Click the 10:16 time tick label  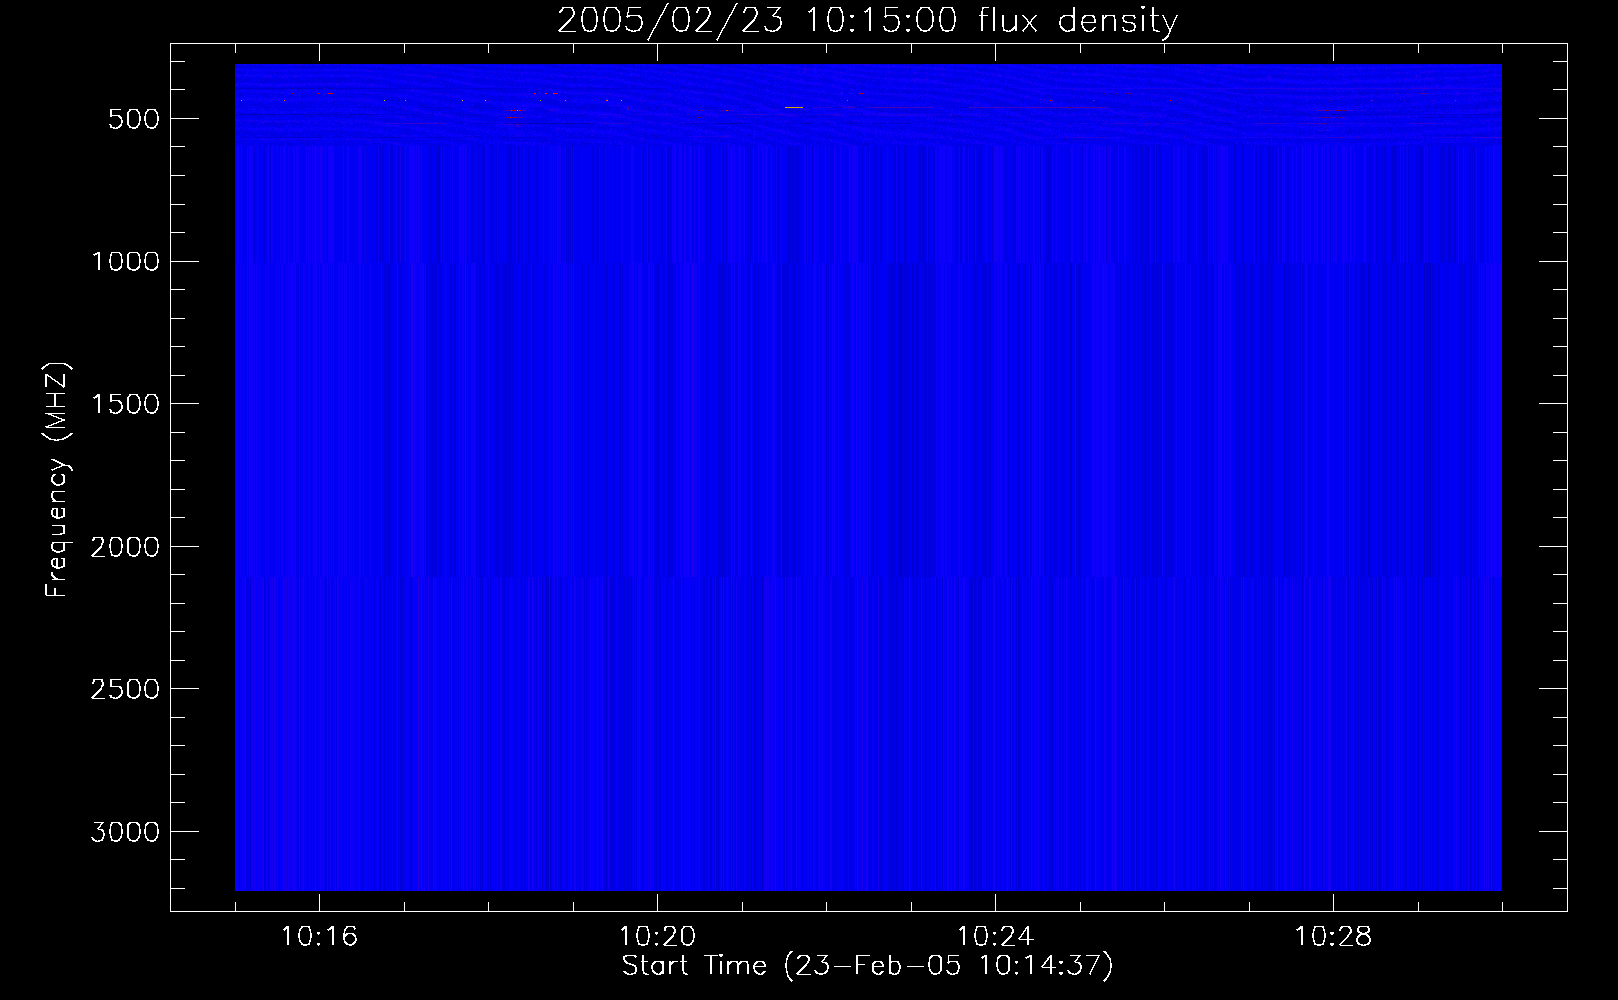[x=319, y=937]
